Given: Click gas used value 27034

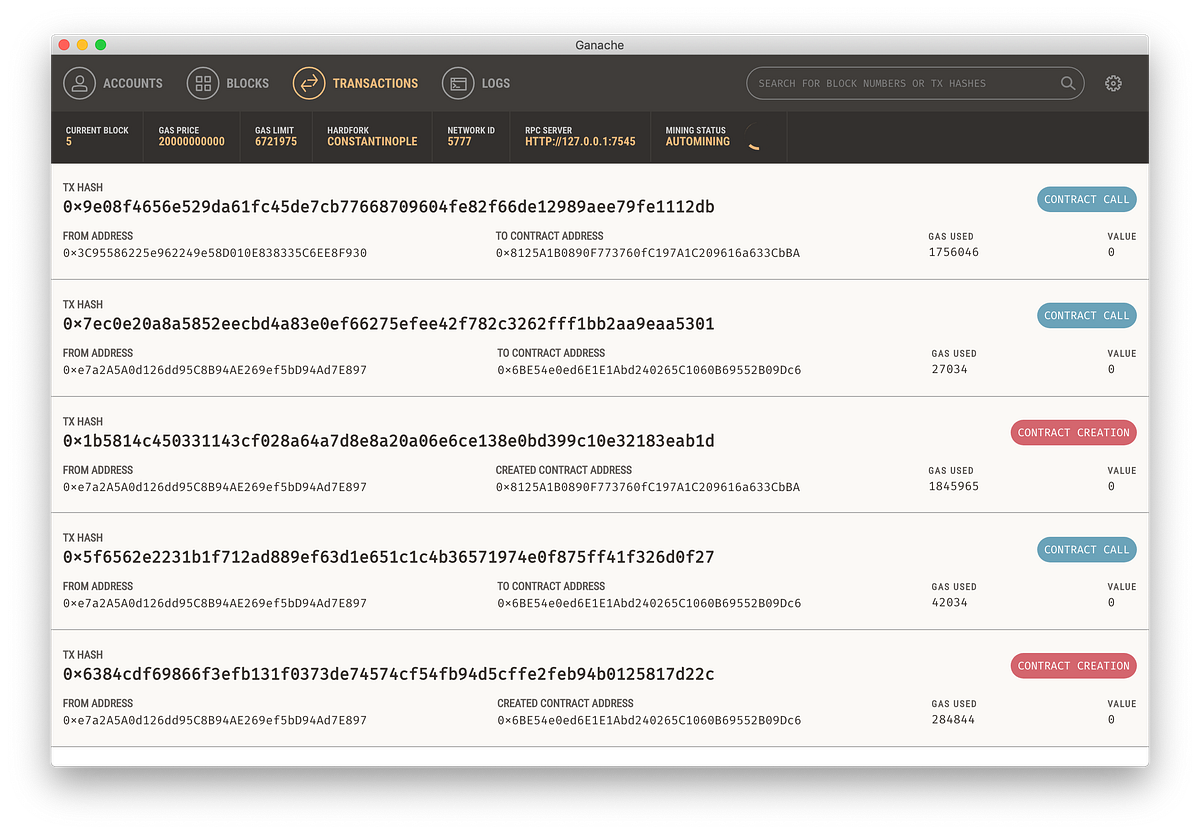Looking at the screenshot, I should [x=950, y=370].
